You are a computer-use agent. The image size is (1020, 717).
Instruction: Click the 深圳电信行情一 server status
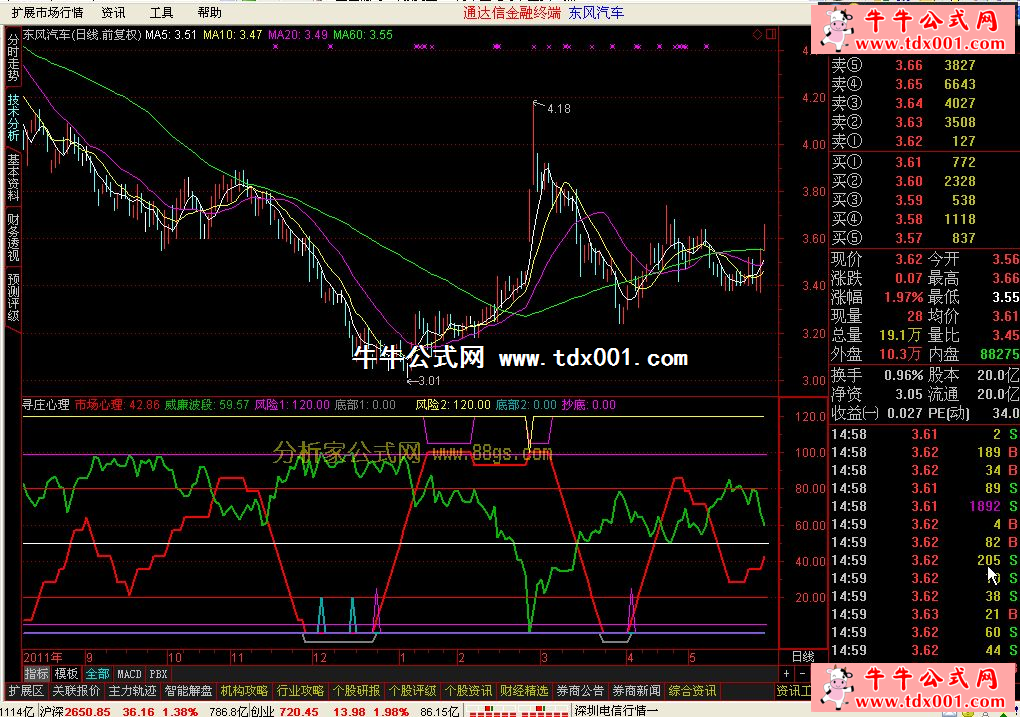tap(615, 711)
